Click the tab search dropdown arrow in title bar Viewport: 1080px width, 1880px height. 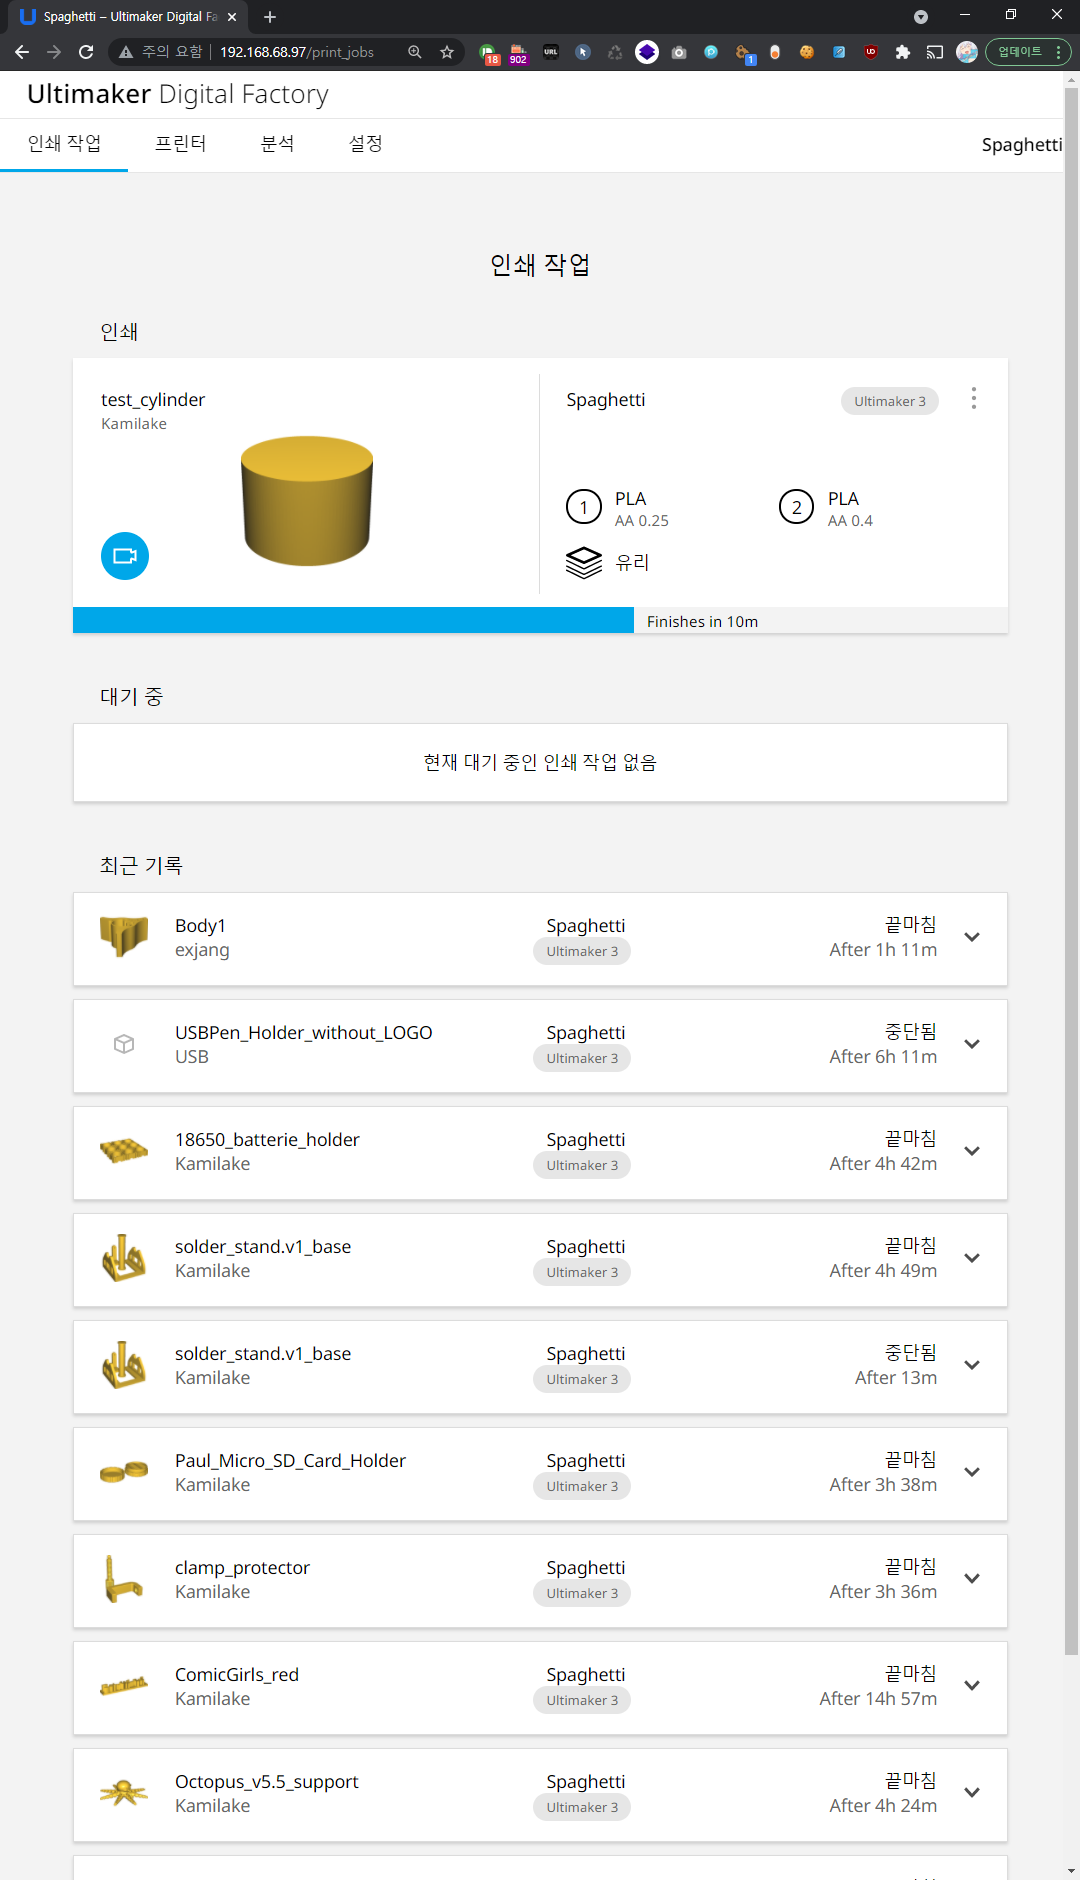tap(921, 17)
